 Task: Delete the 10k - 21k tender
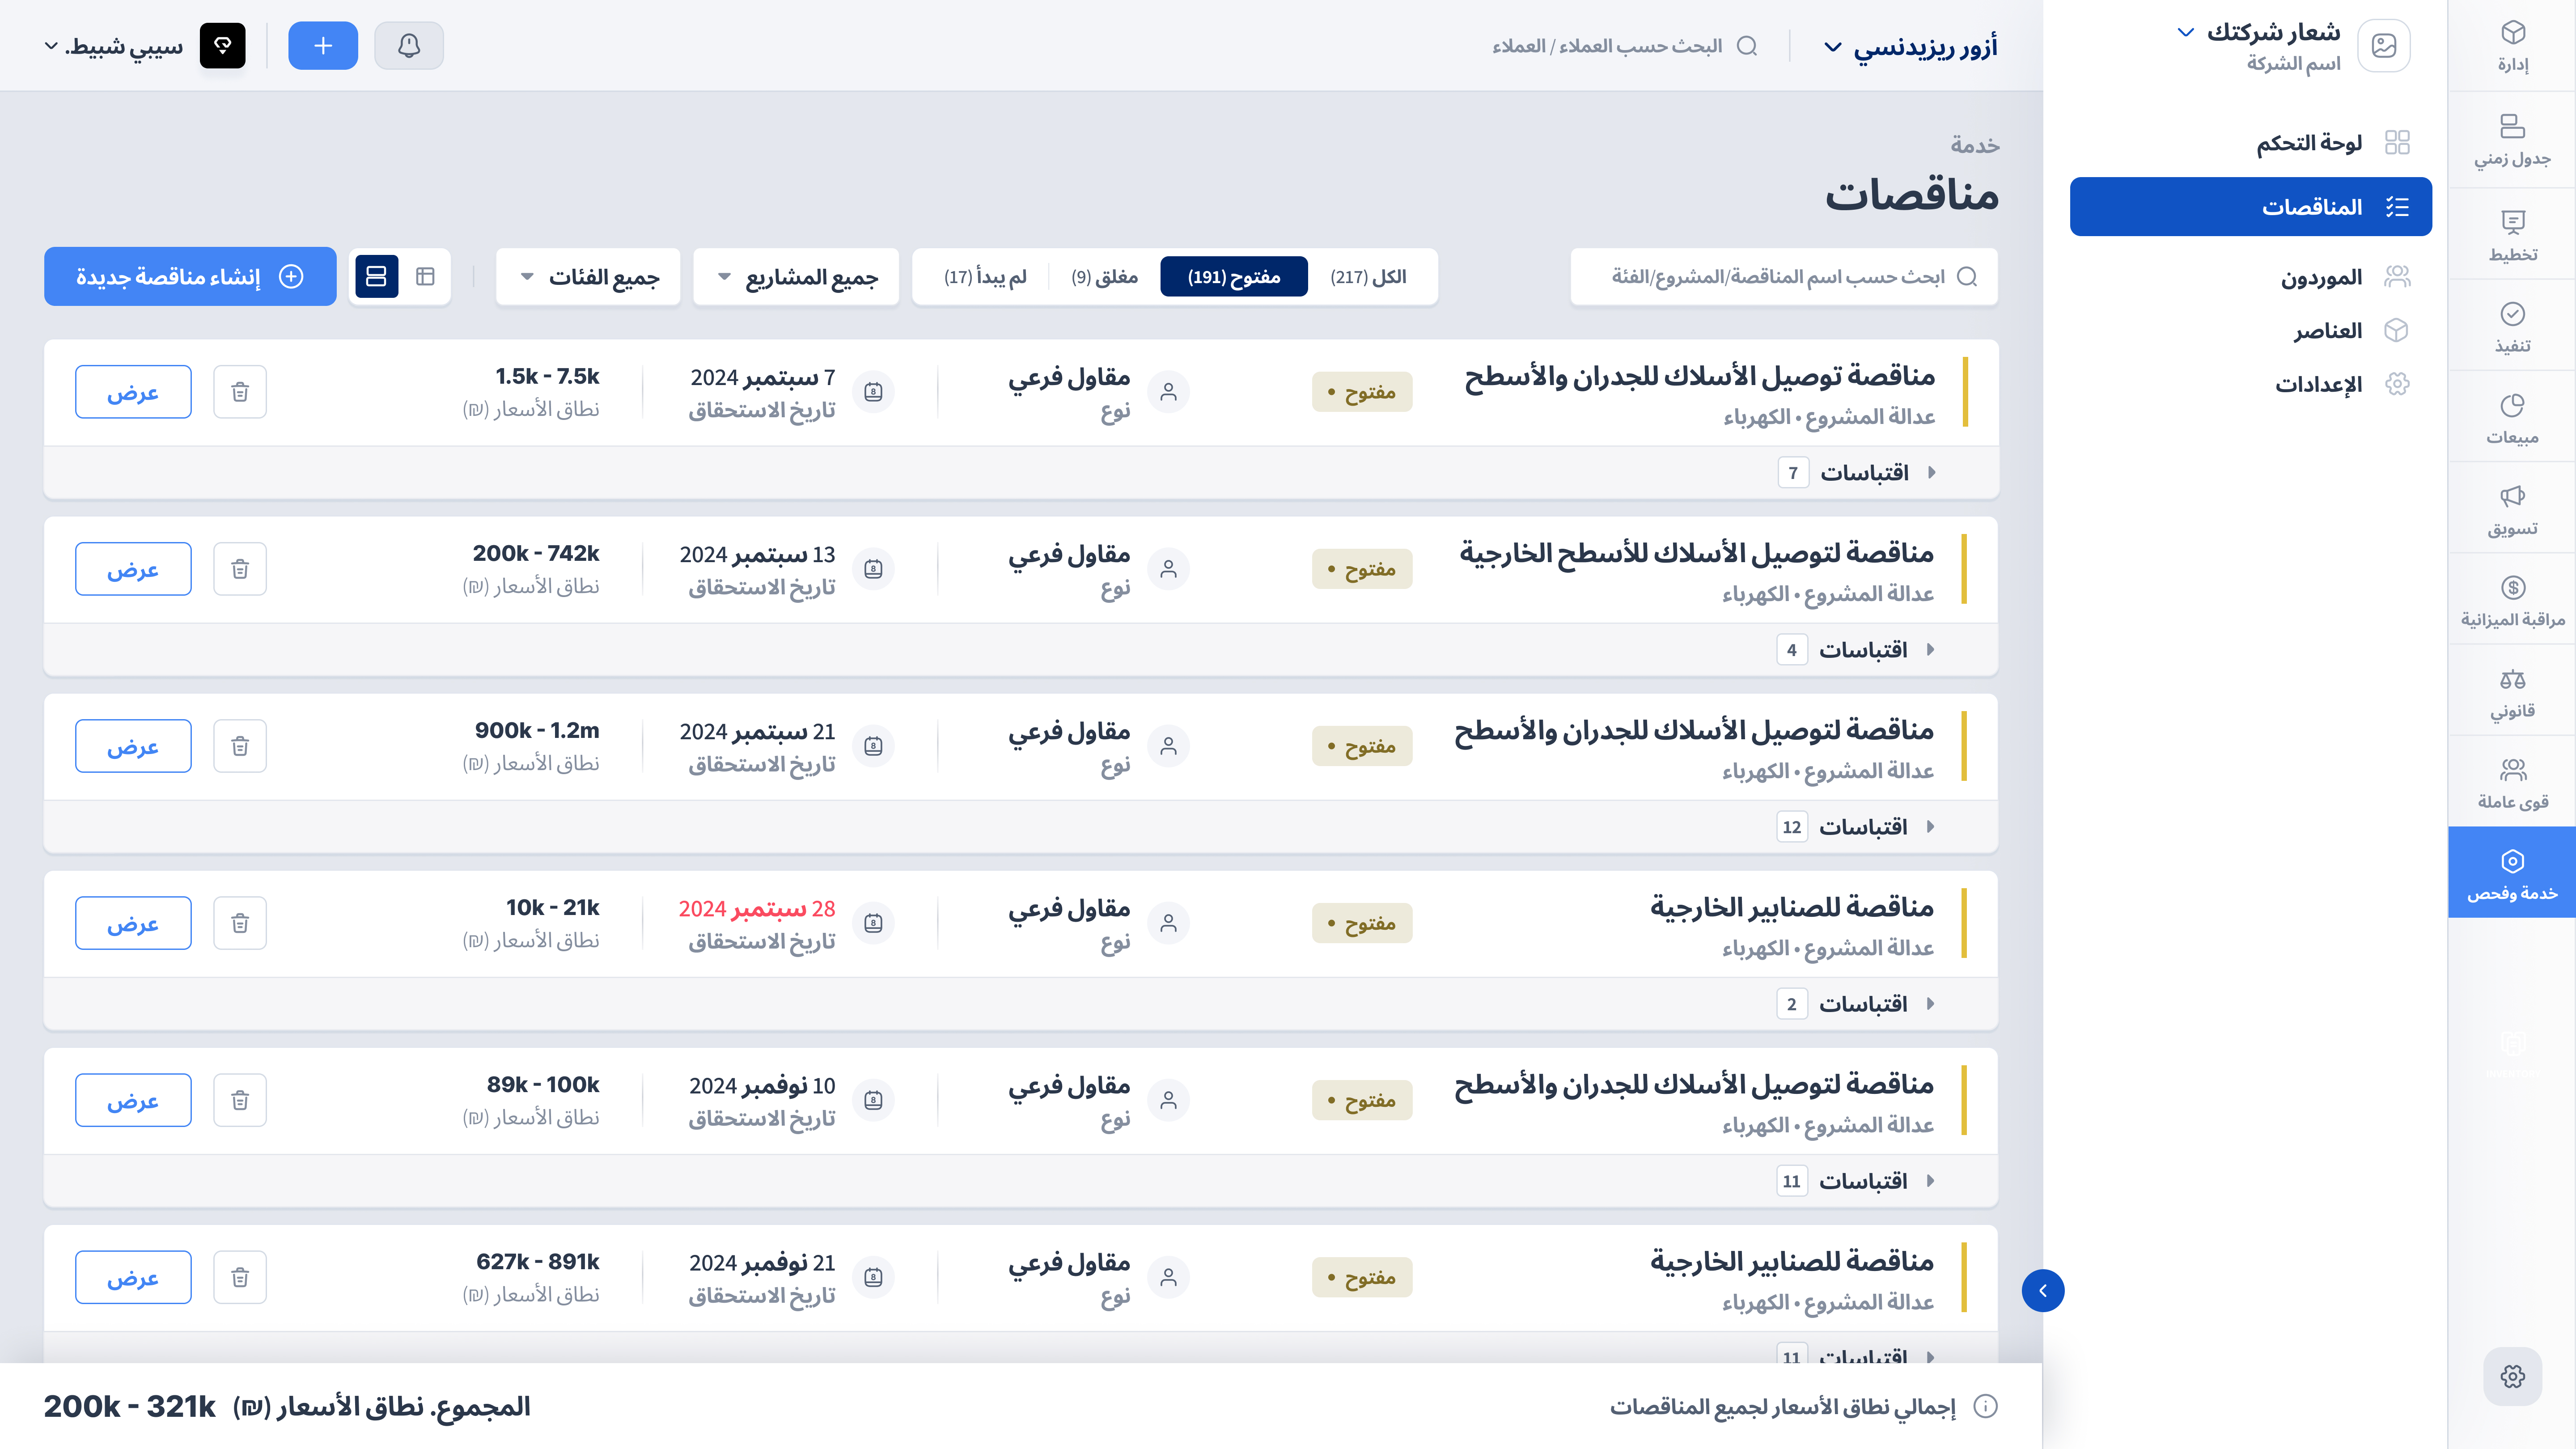click(x=240, y=923)
